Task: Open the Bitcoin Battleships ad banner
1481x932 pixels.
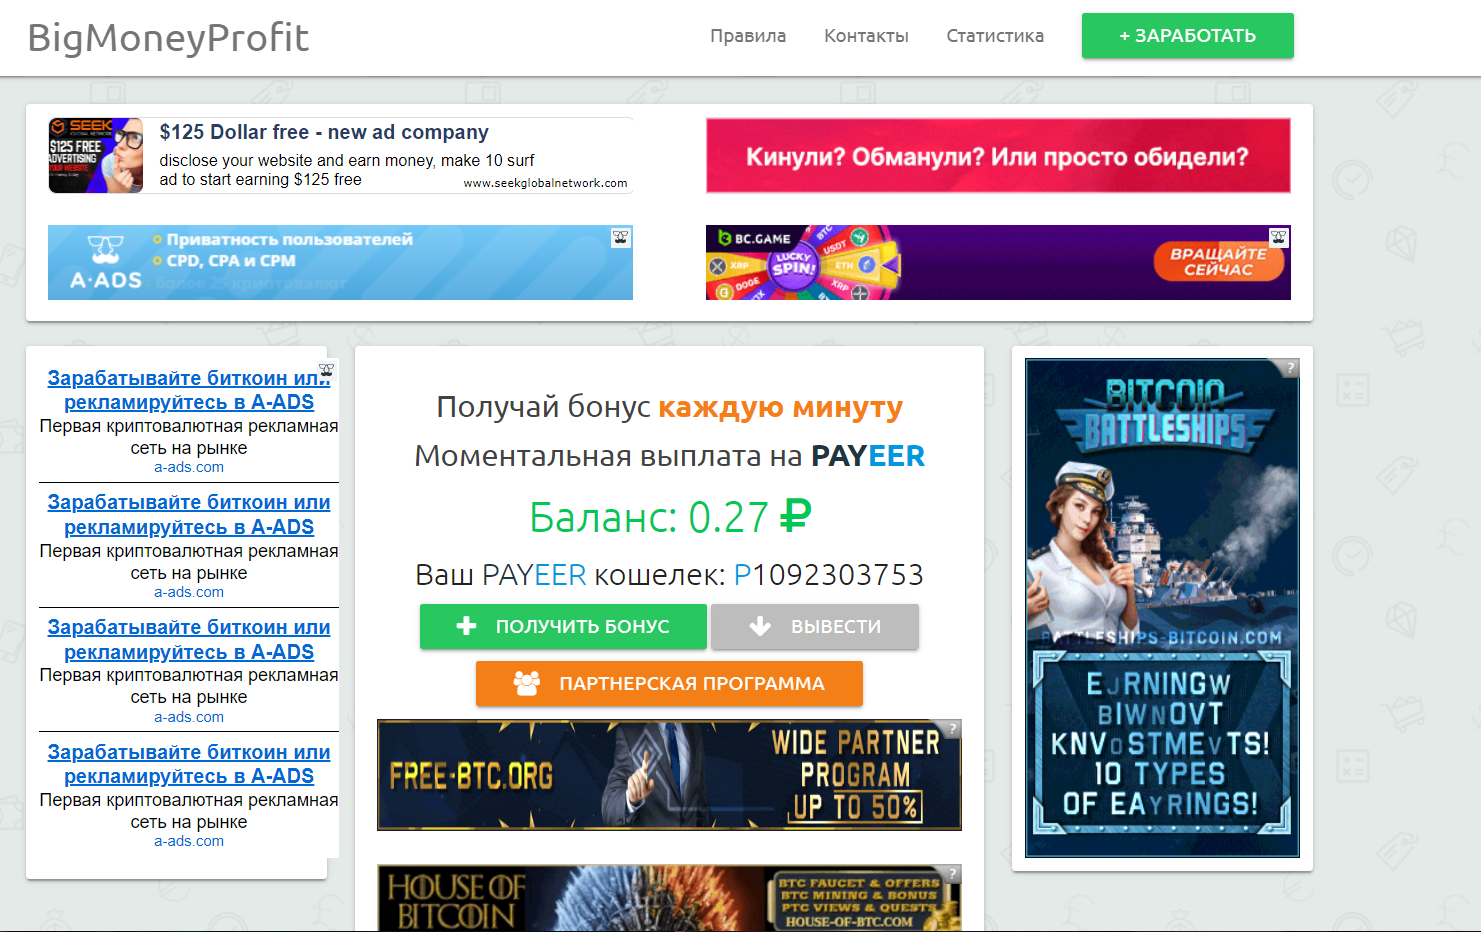Action: click(x=1162, y=608)
